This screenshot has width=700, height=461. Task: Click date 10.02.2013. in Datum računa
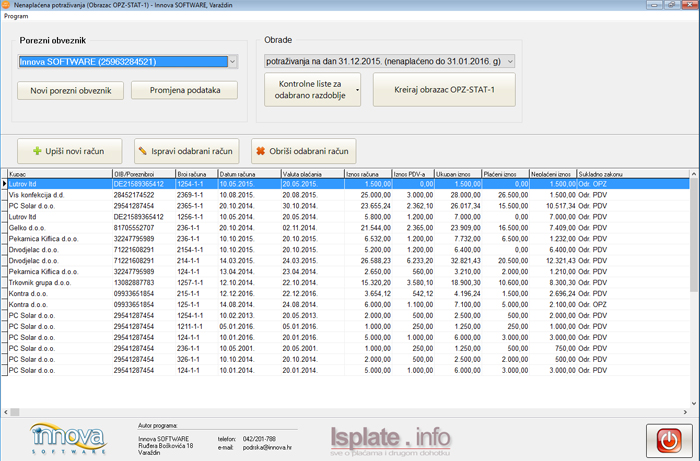click(237, 316)
